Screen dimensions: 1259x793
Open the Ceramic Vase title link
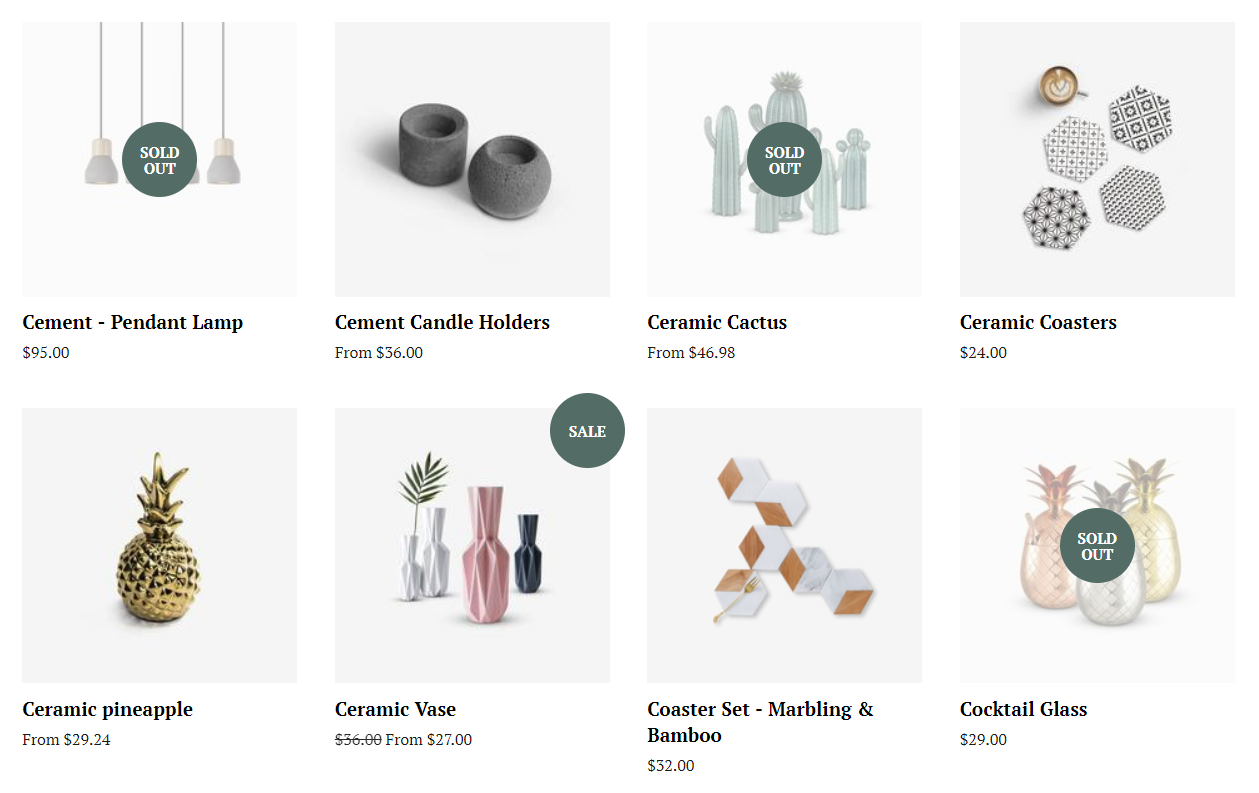395,709
